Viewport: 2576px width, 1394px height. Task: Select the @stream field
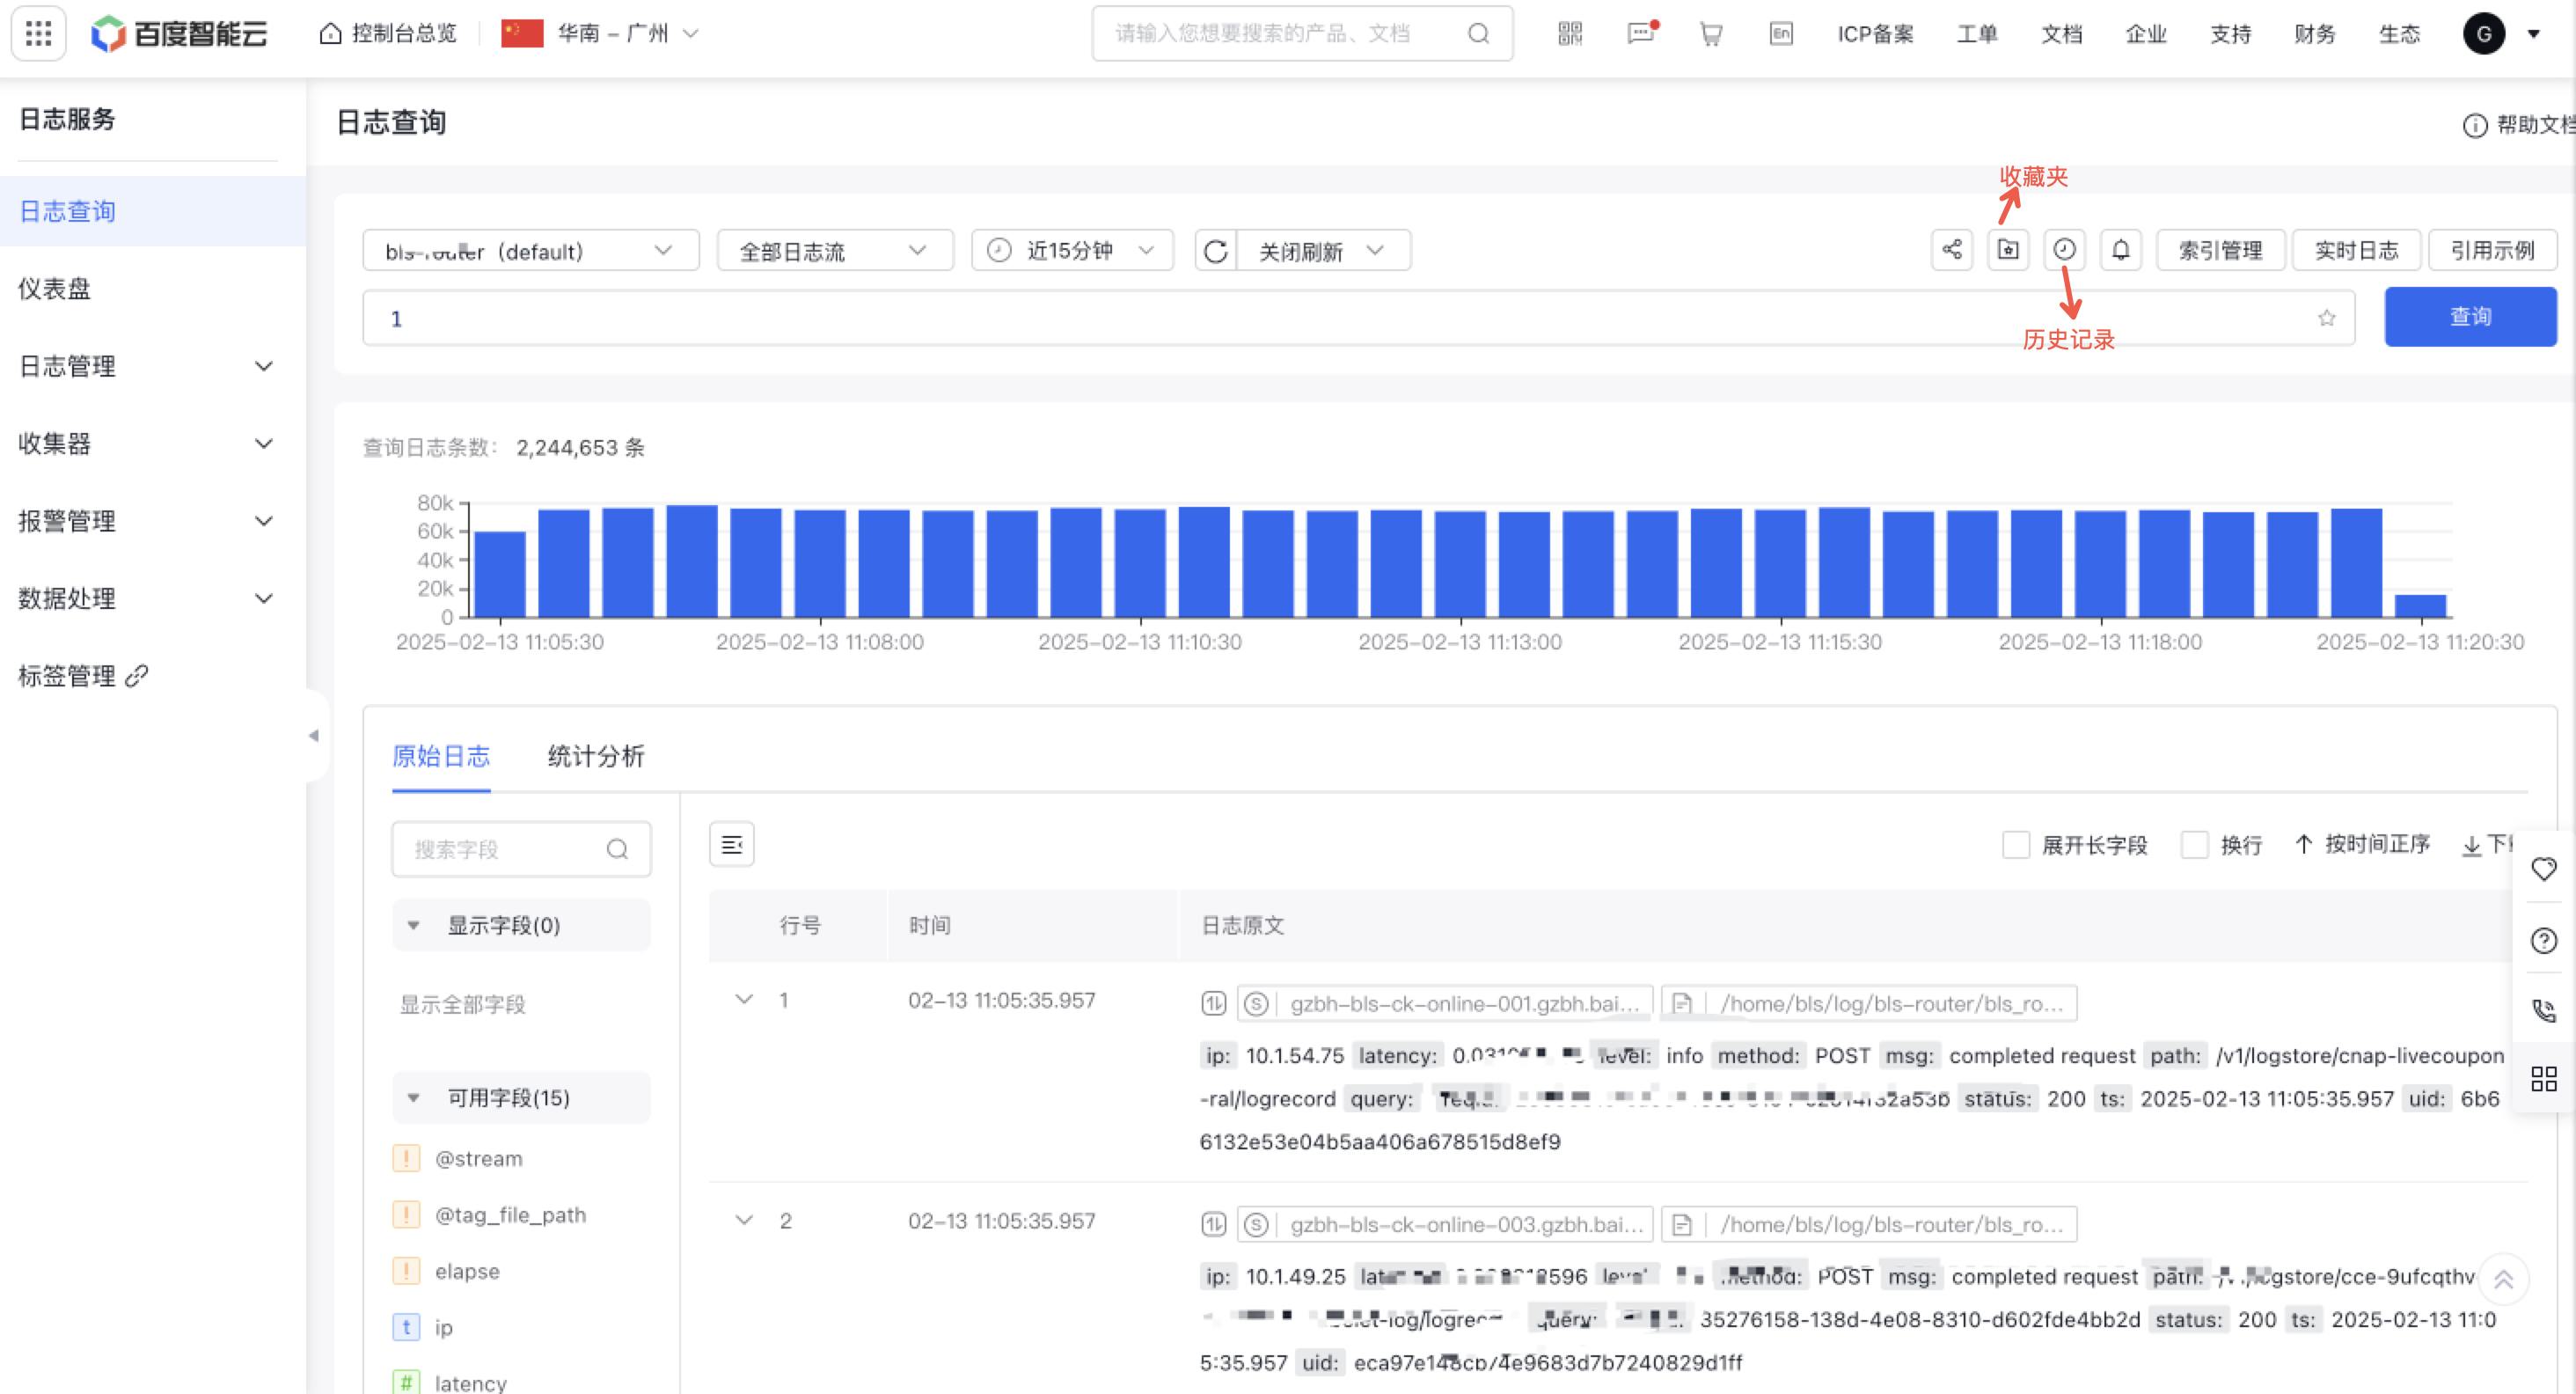(478, 1158)
